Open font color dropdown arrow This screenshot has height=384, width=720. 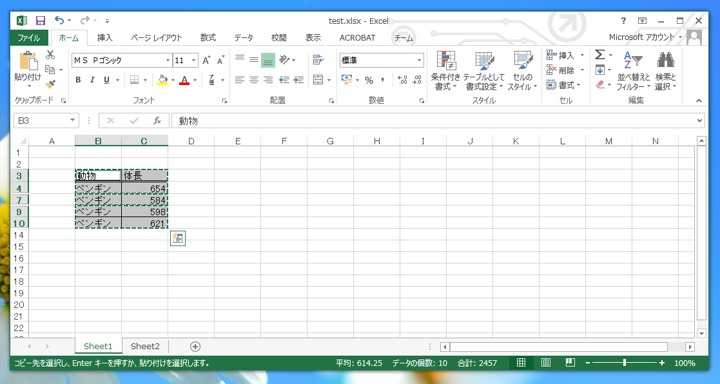(x=195, y=80)
